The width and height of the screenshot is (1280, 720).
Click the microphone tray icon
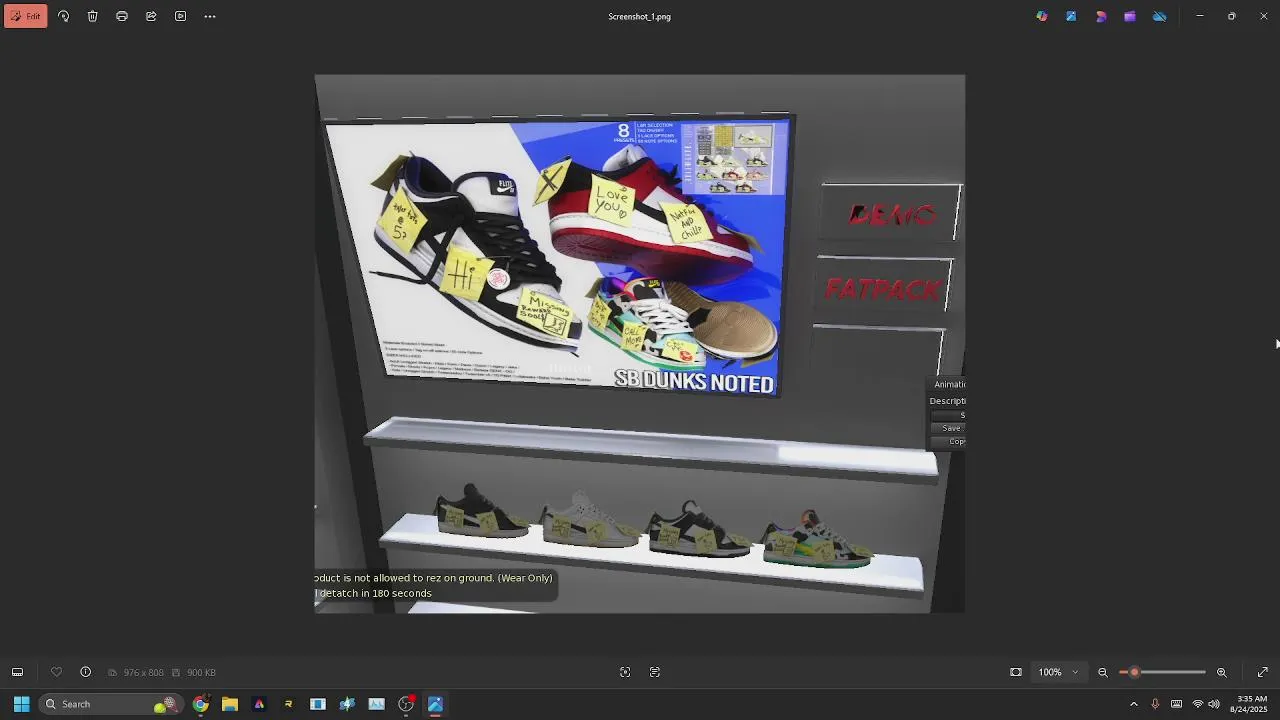coord(1155,704)
